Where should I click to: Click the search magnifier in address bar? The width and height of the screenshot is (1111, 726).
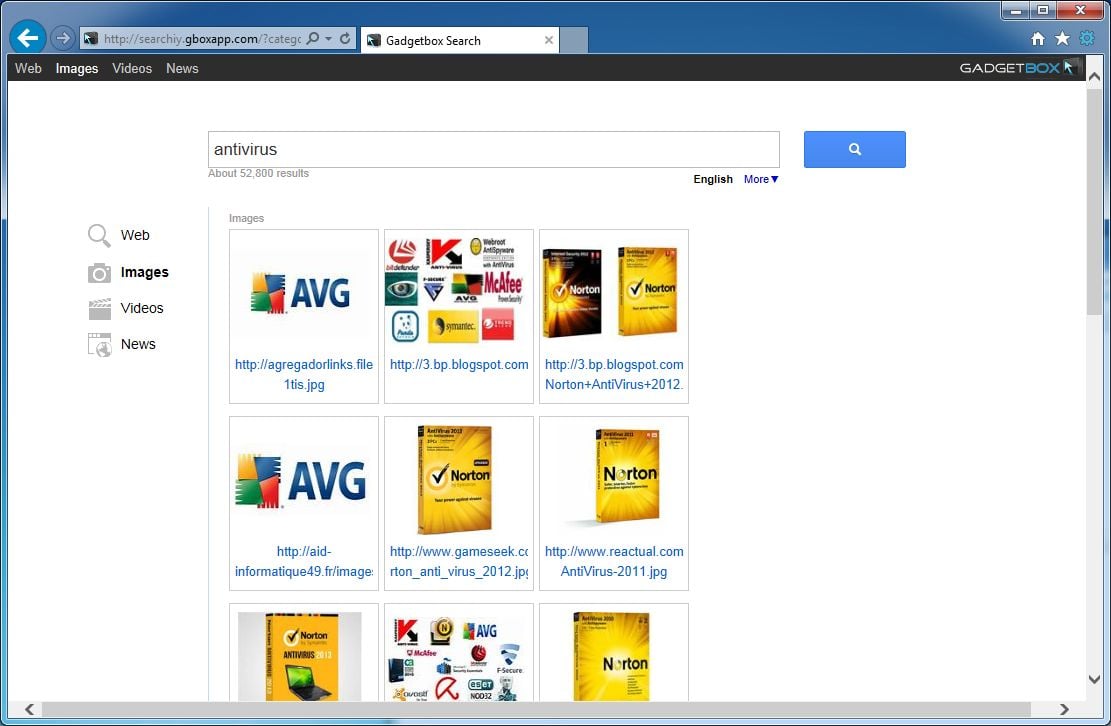pyautogui.click(x=312, y=38)
